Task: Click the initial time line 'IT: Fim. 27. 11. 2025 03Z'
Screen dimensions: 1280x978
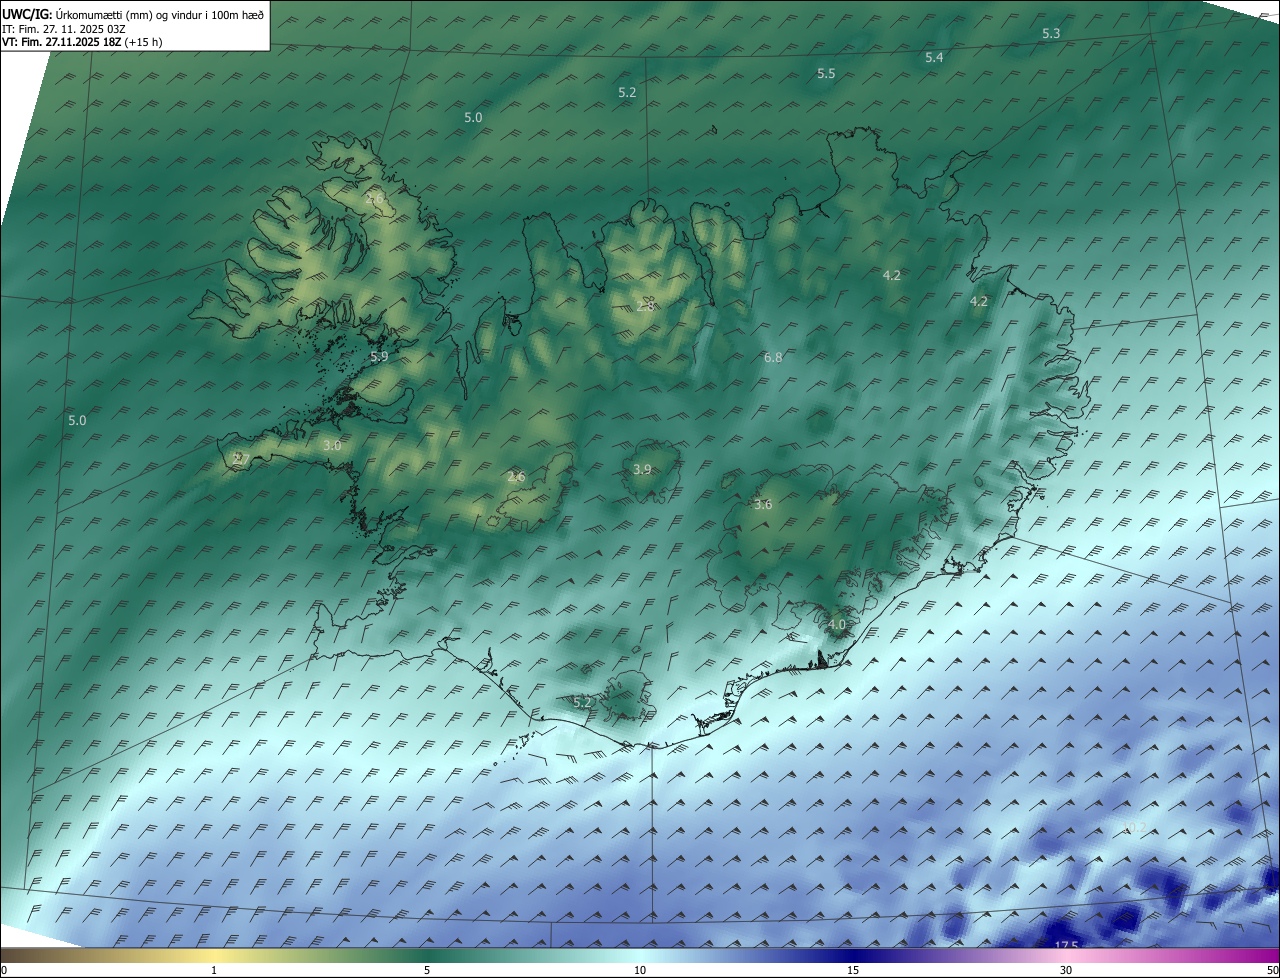Action: pos(66,28)
